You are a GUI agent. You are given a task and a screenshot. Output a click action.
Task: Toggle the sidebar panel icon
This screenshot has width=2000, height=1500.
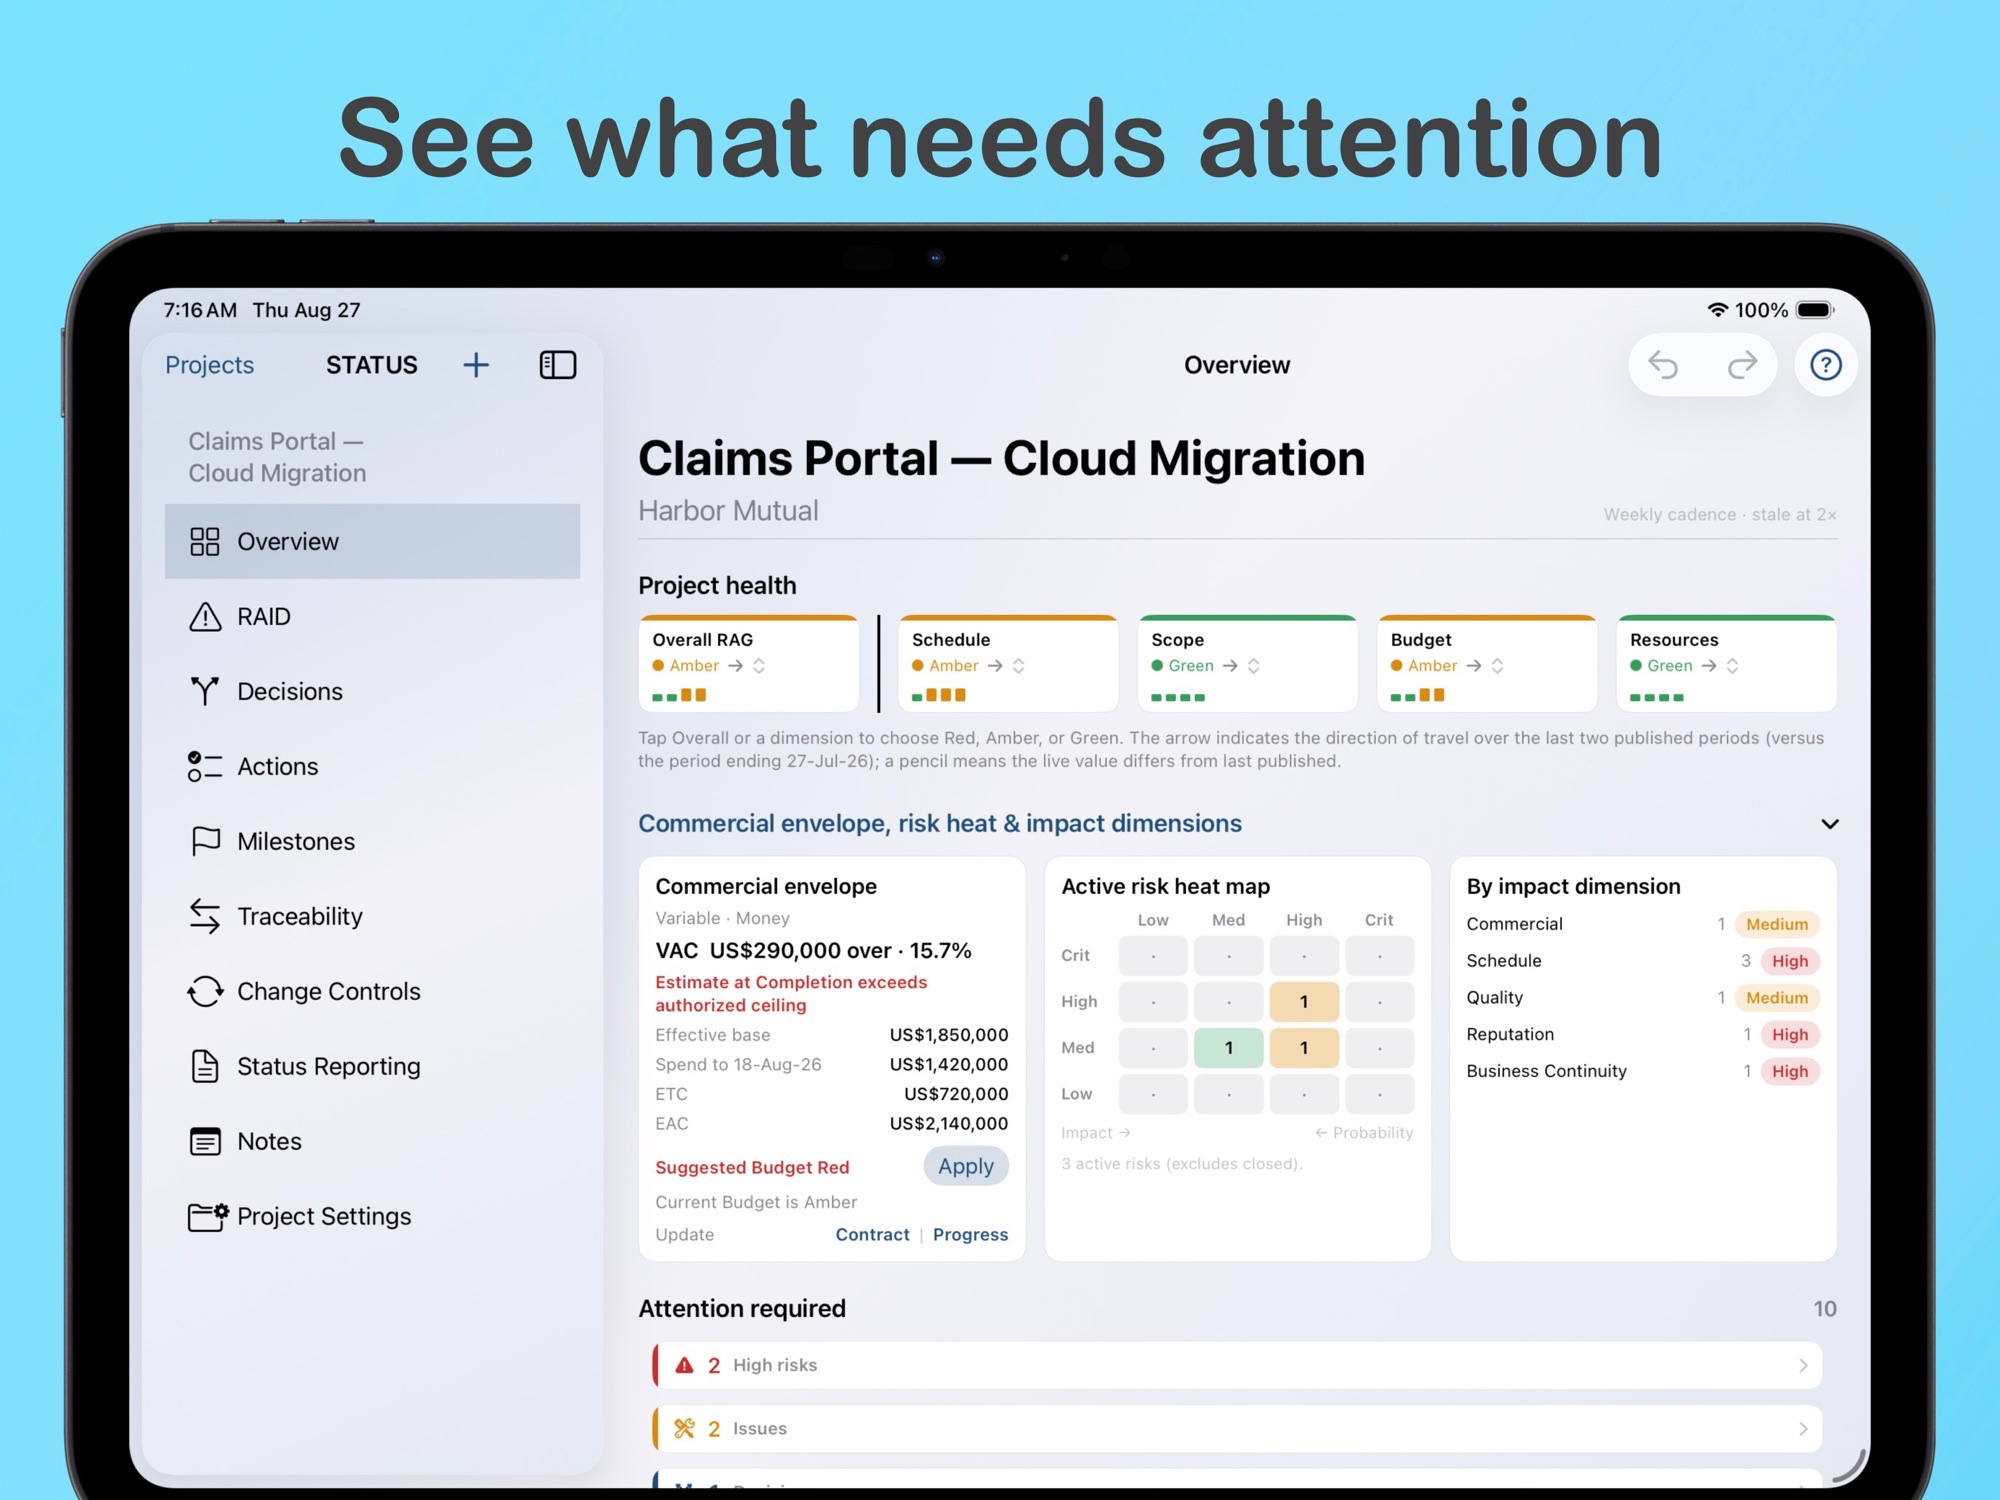(x=558, y=365)
